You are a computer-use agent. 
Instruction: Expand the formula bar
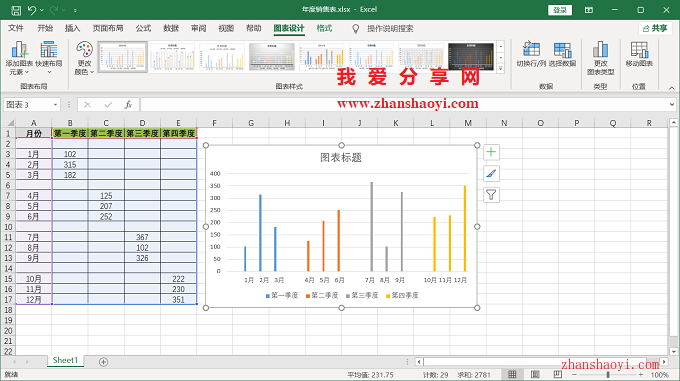coord(672,105)
